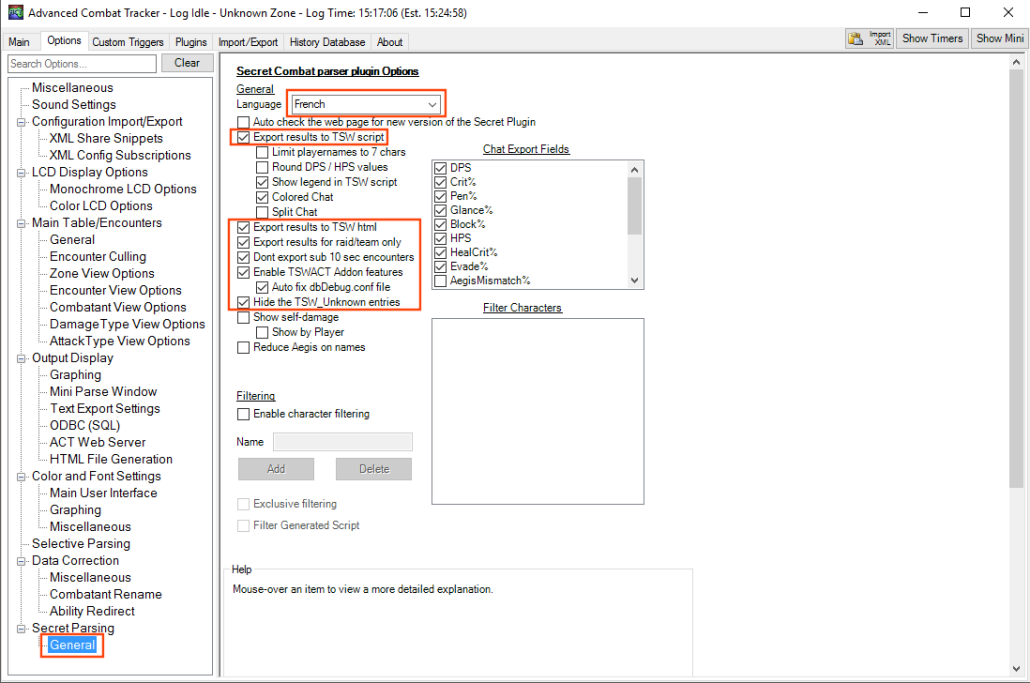Select ACT Web Server tree item

click(97, 442)
